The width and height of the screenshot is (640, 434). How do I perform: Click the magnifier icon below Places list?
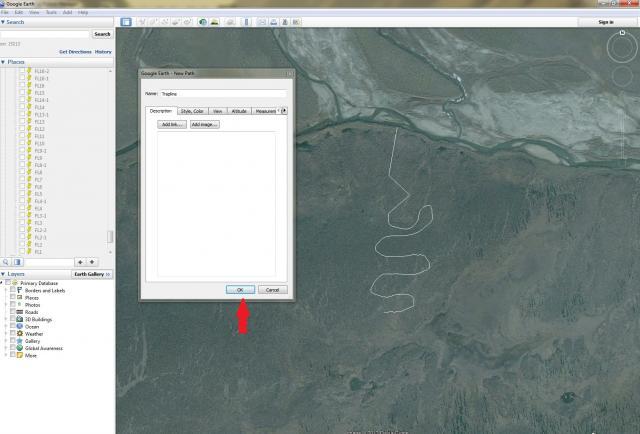(6, 261)
